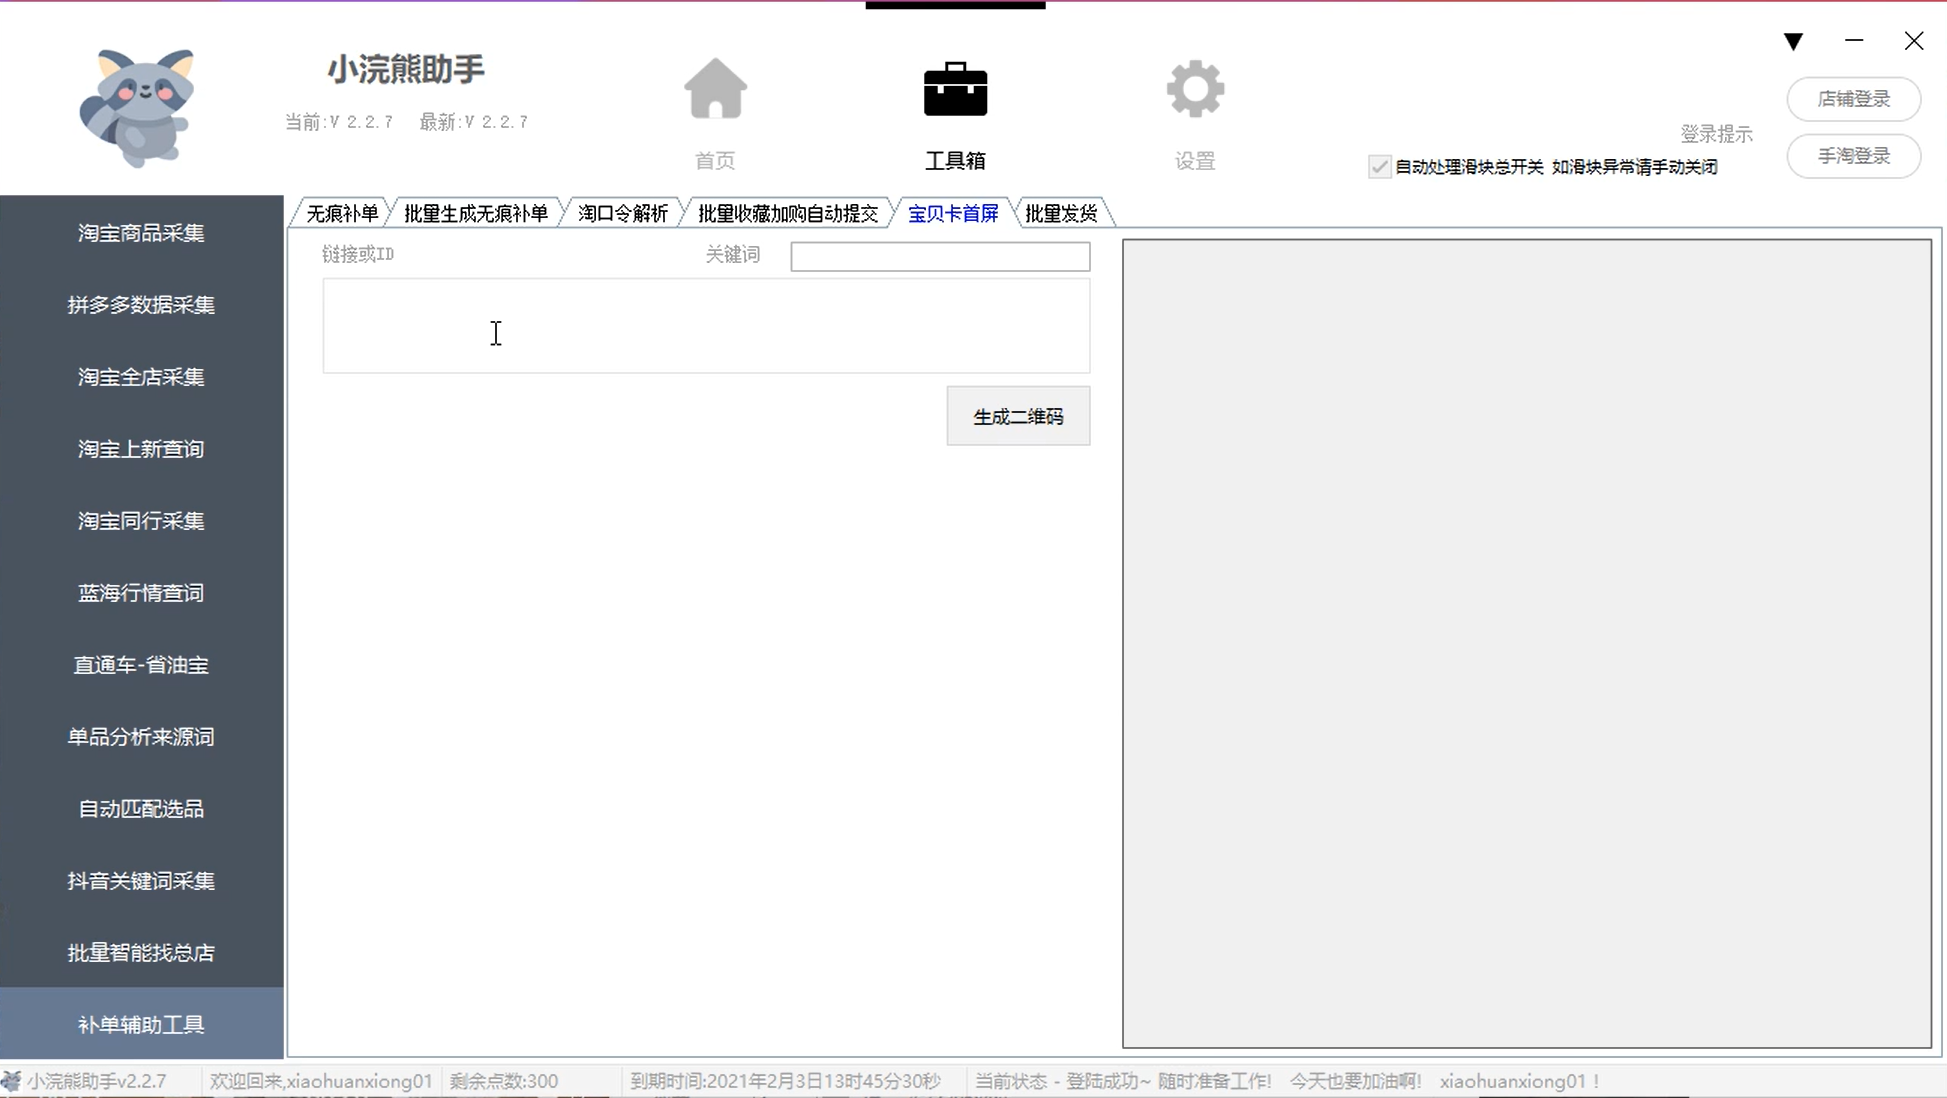Open the 批量生成无痕补单 tab

tap(475, 212)
